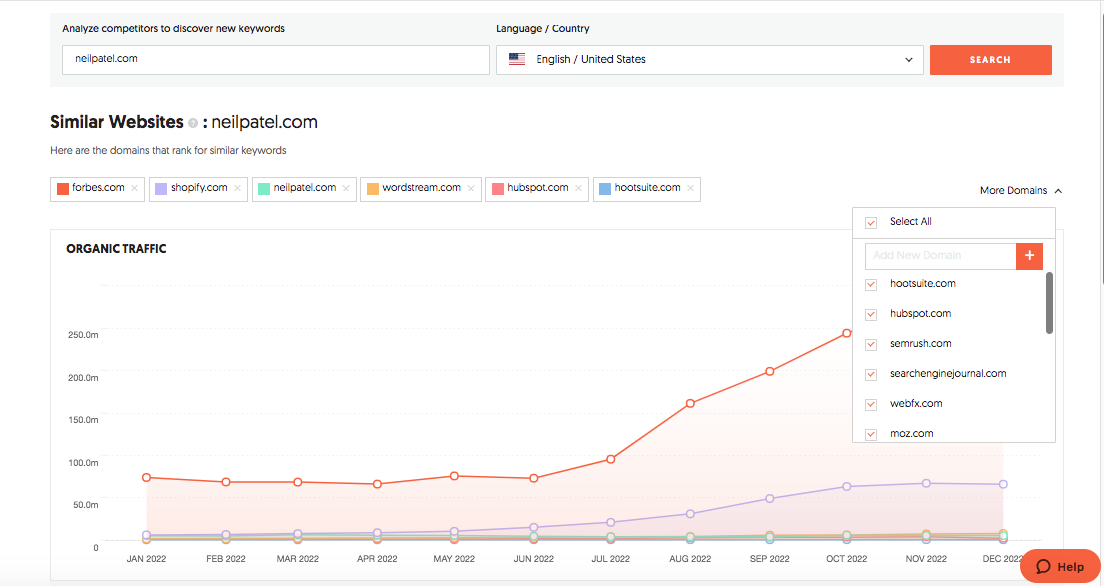Toggle the Select All checkbox

click(x=871, y=222)
